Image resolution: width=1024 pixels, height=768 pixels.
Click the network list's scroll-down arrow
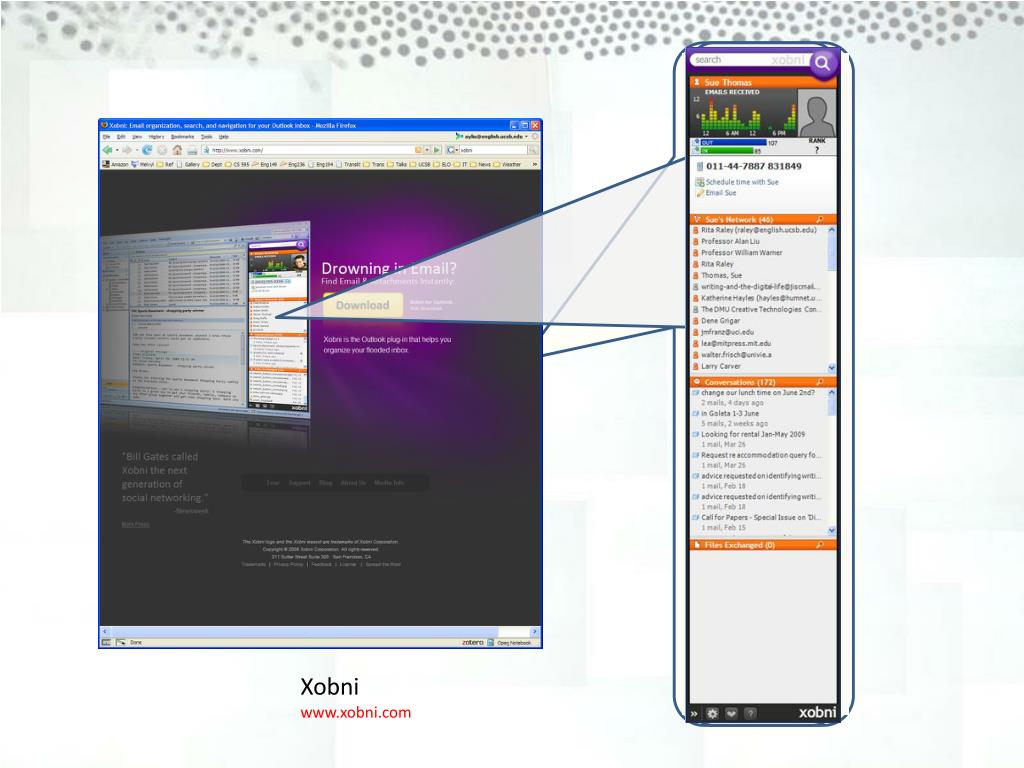click(x=831, y=368)
